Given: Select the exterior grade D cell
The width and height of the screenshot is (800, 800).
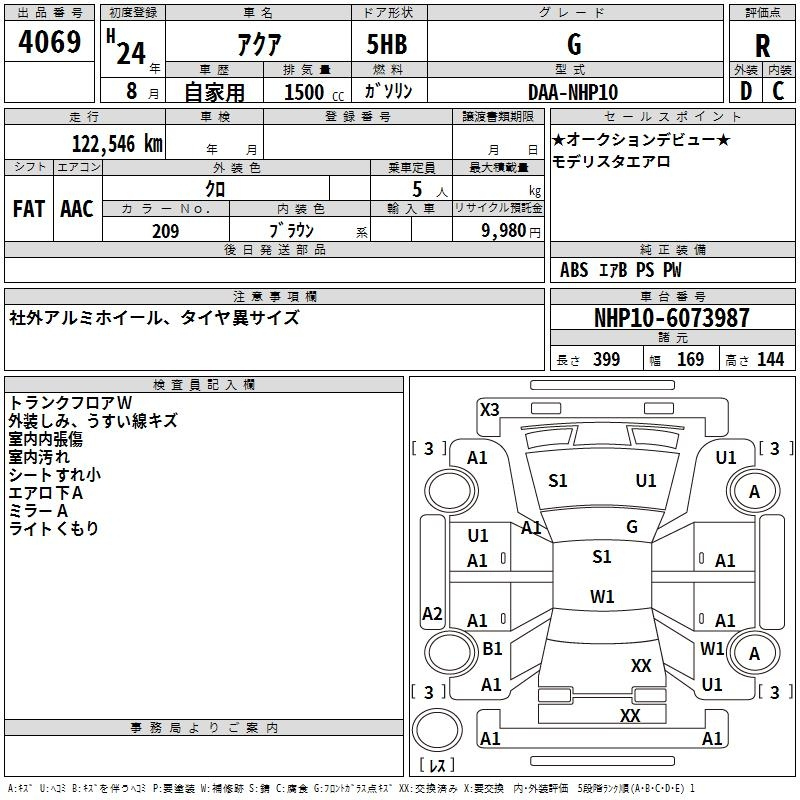Looking at the screenshot, I should click(746, 91).
